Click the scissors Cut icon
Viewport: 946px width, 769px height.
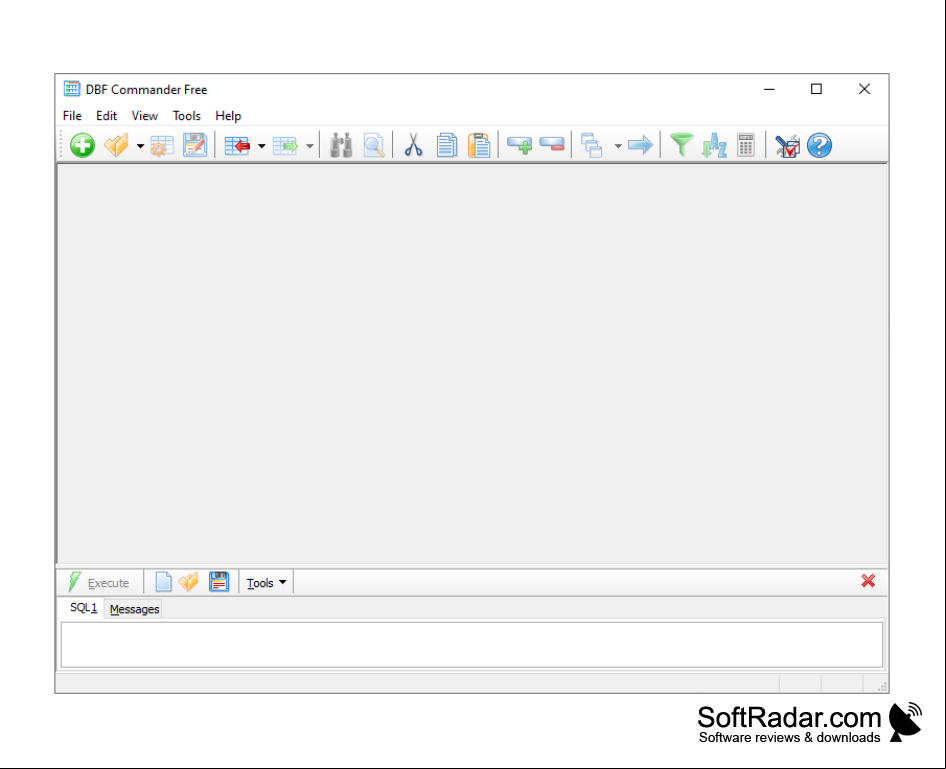pos(413,145)
